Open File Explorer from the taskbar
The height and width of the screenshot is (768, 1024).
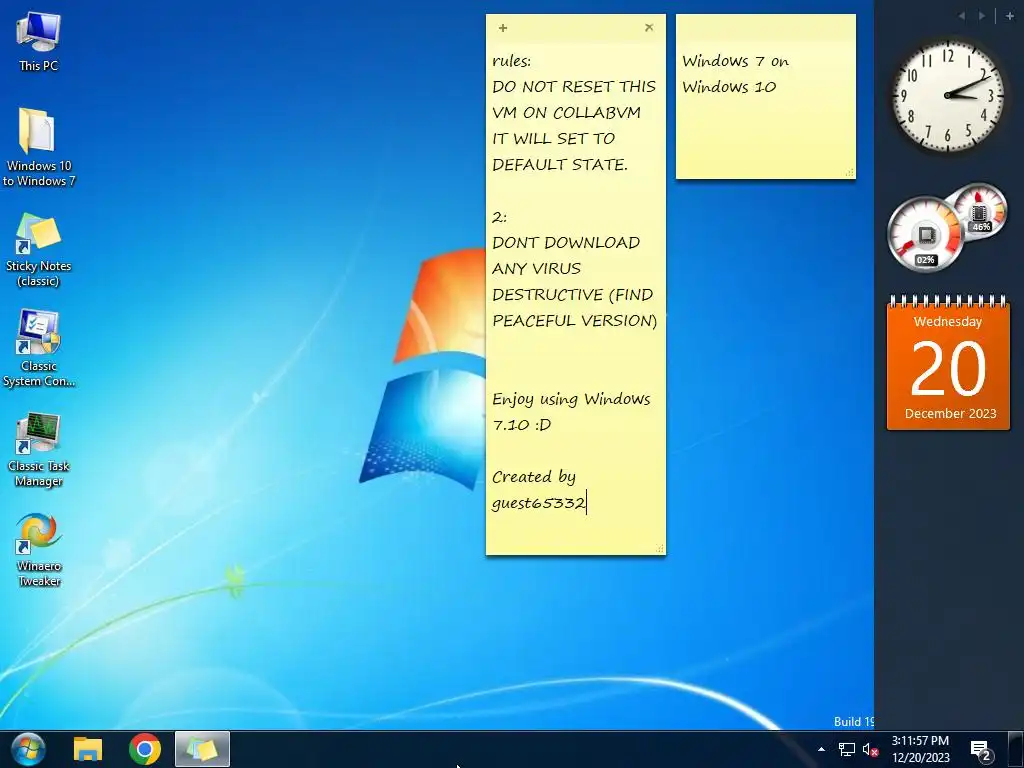tap(88, 749)
